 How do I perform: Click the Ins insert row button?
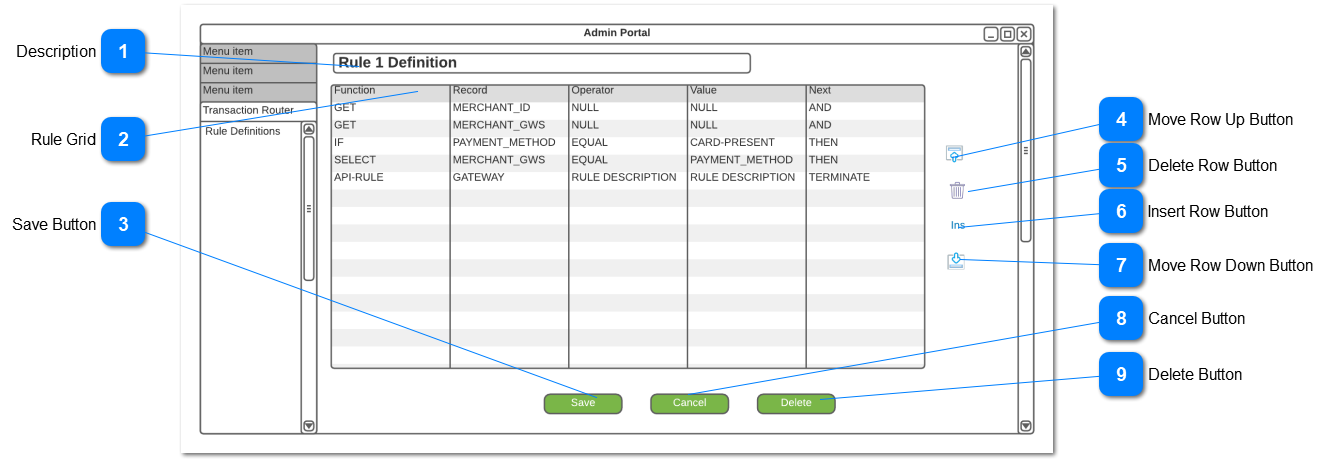click(x=957, y=226)
